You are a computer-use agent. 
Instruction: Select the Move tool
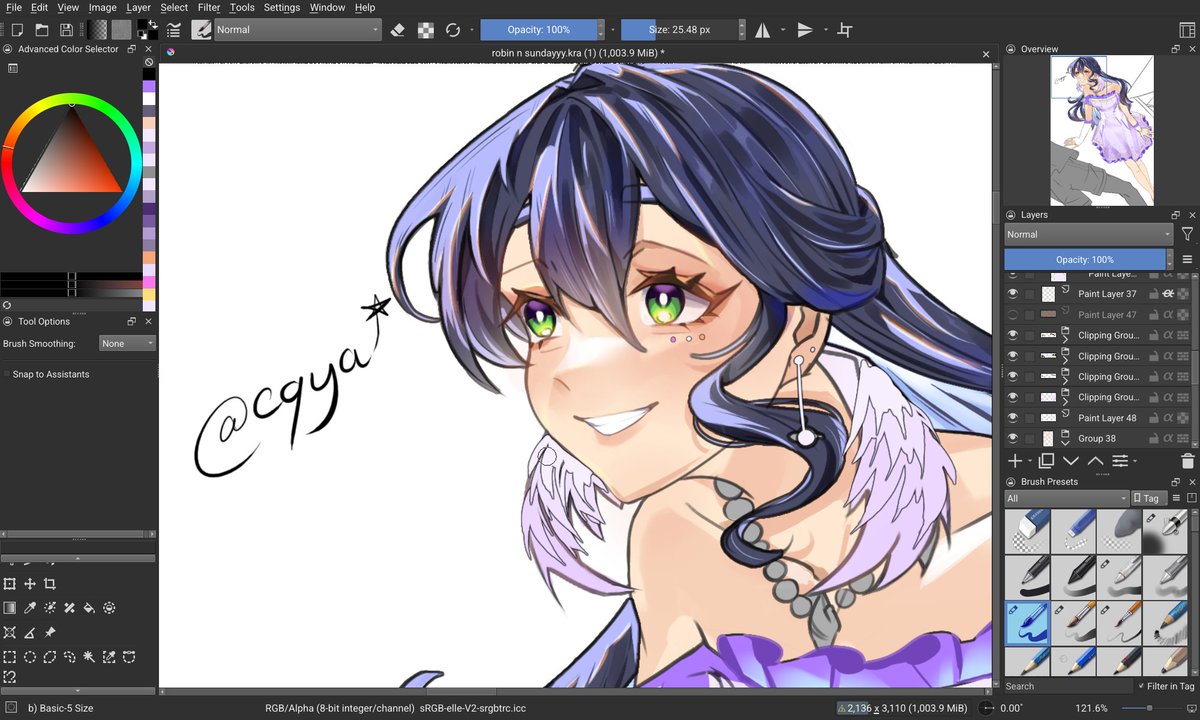(30, 584)
